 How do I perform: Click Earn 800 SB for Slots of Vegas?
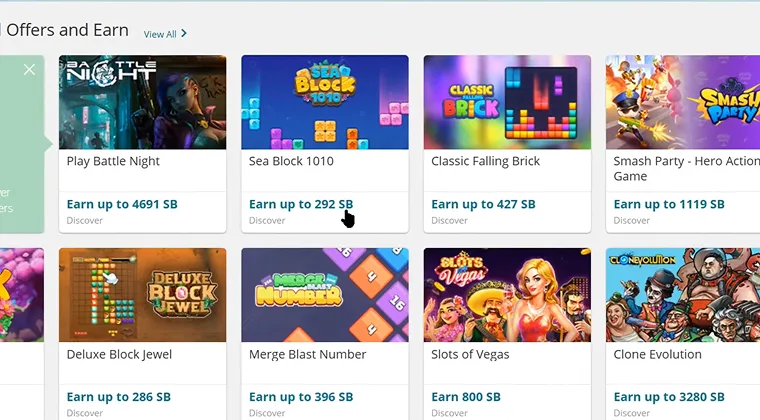[466, 397]
